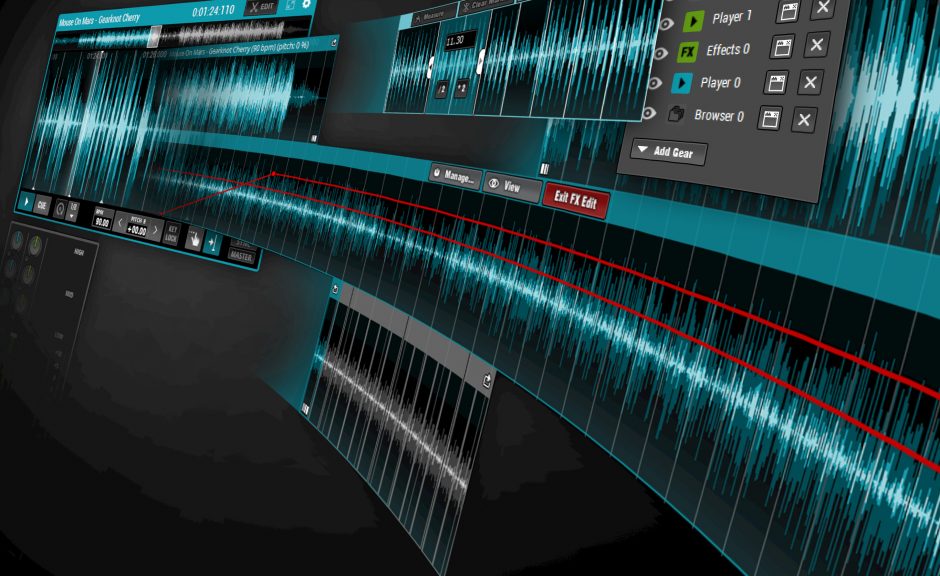940x576 pixels.
Task: Click the 11.30 beat value field
Action: (460, 40)
